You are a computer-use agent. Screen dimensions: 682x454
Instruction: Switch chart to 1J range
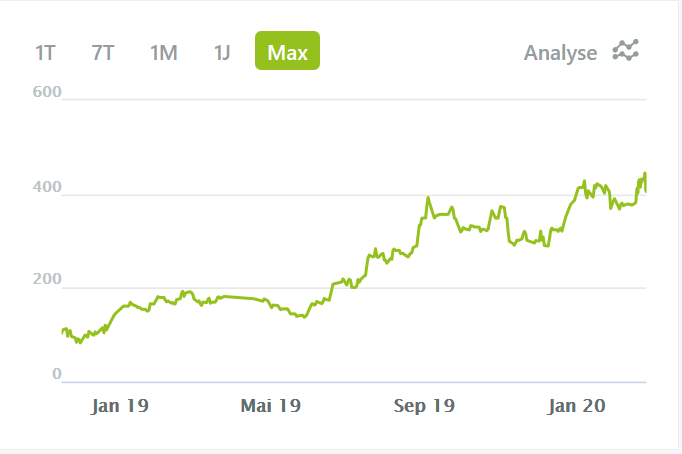click(222, 52)
